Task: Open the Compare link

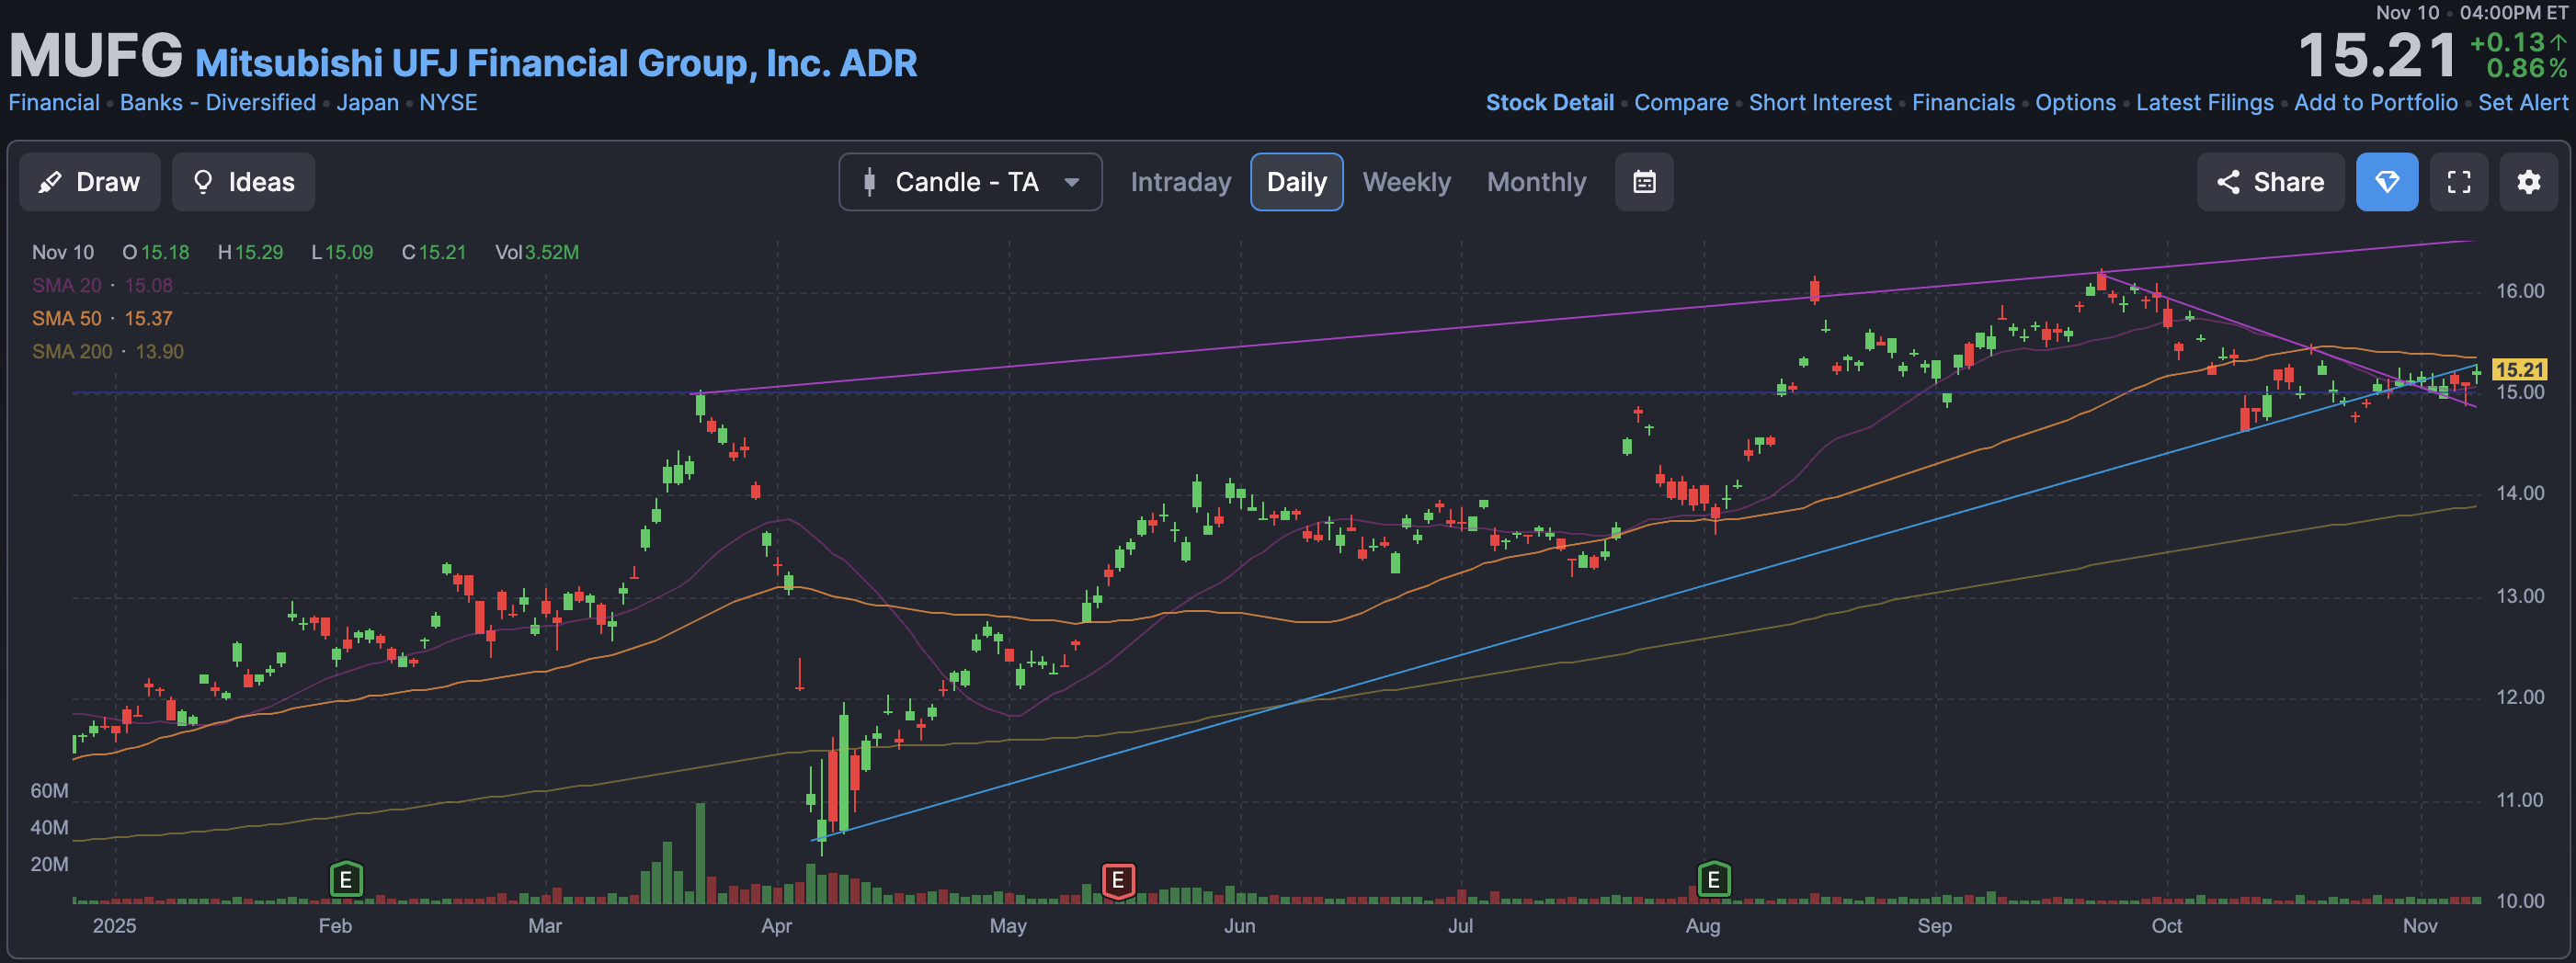Action: point(1681,103)
